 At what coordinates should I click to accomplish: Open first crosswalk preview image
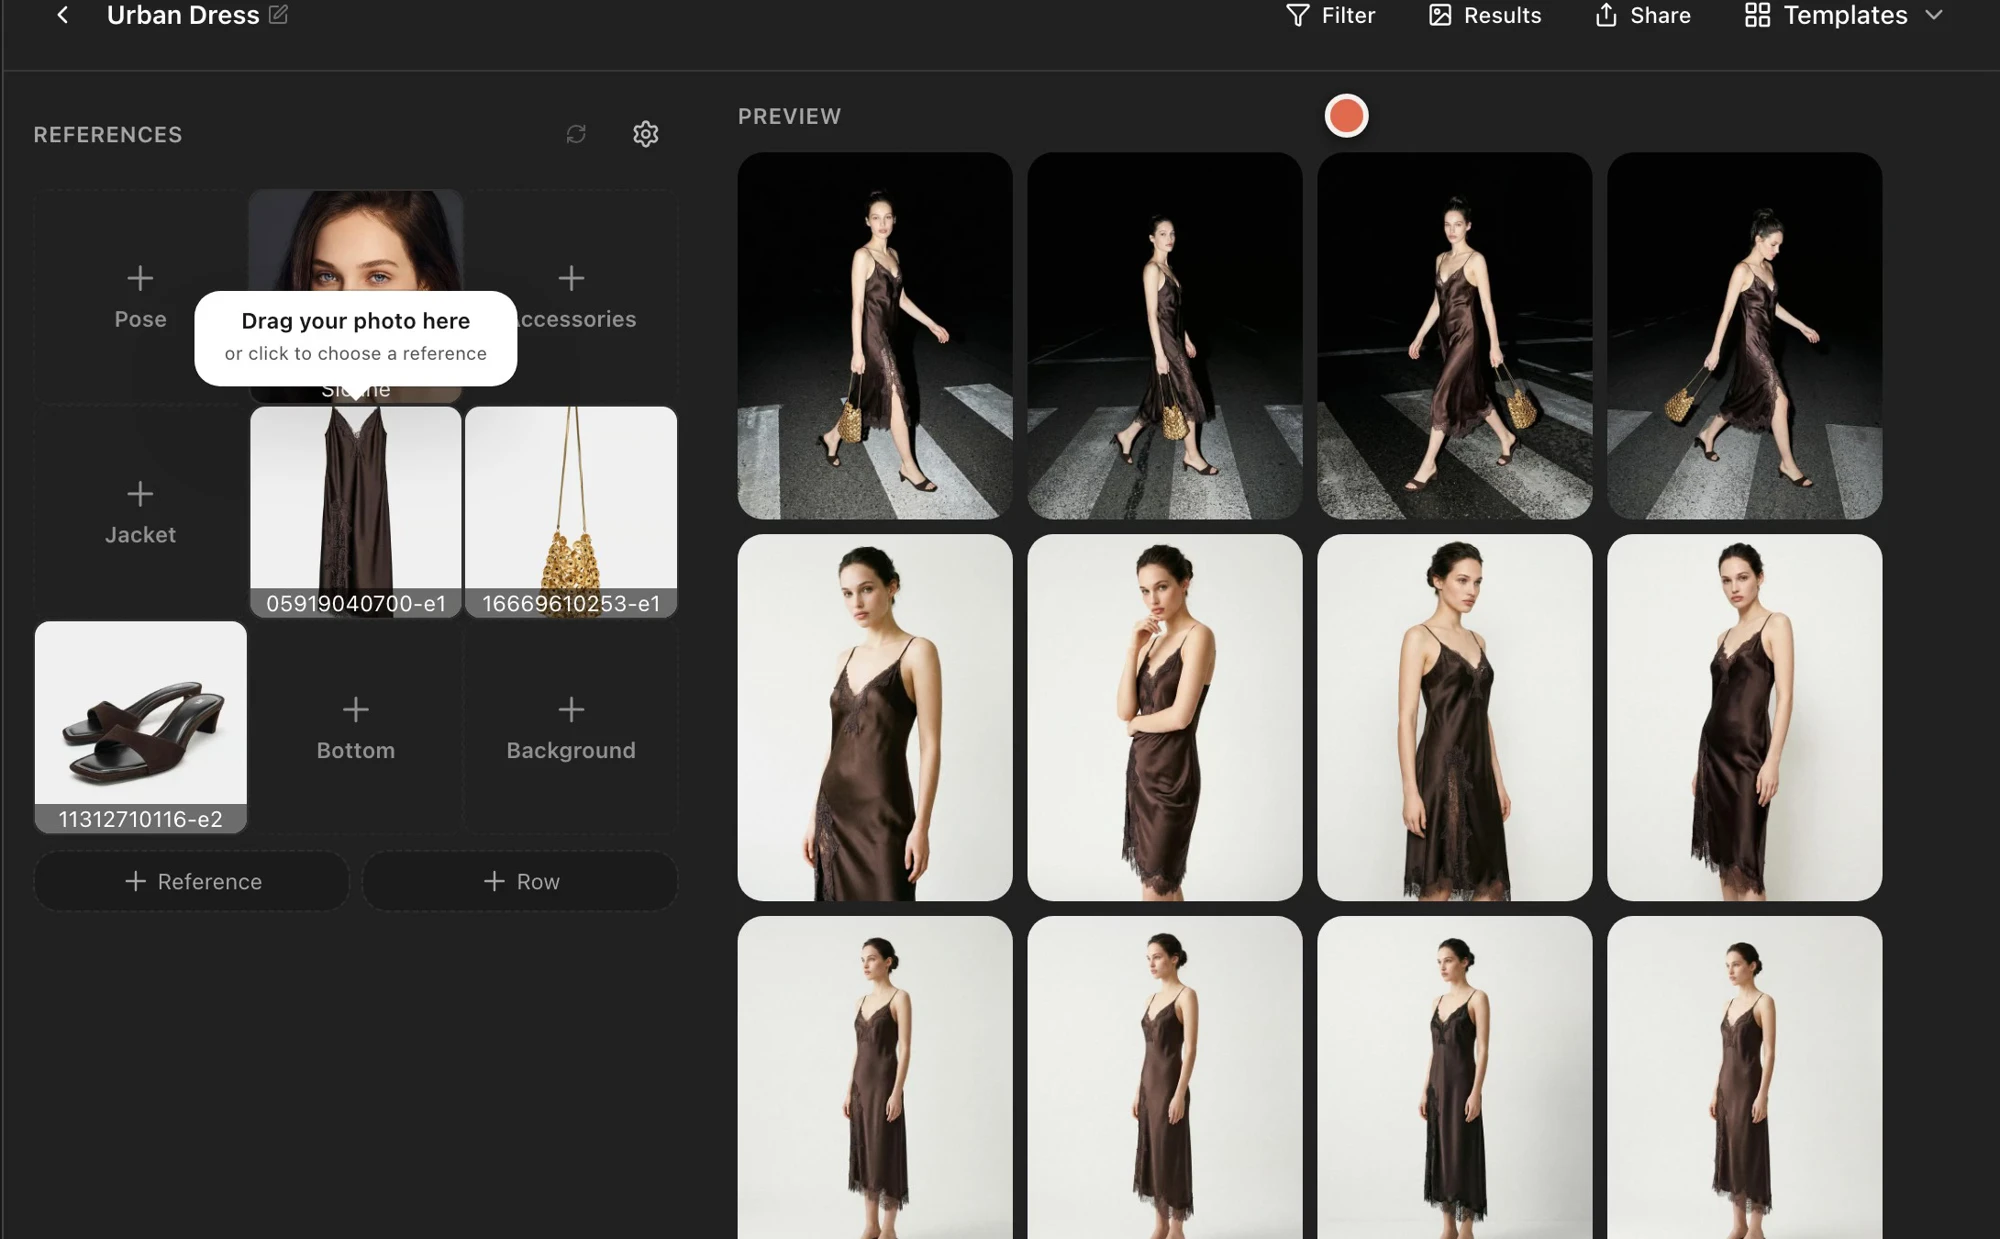click(x=875, y=336)
